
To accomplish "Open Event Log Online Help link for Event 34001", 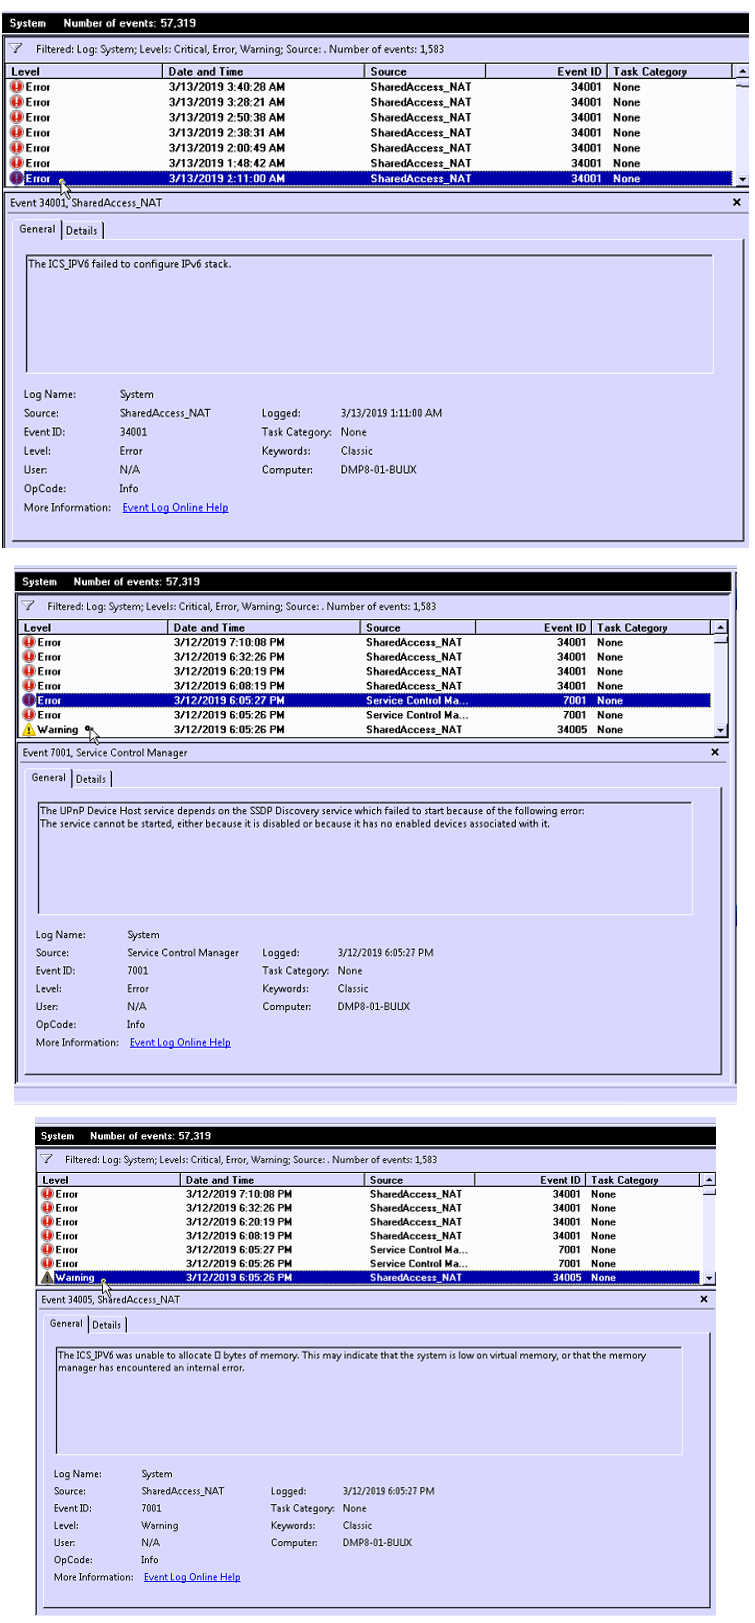I will [175, 508].
